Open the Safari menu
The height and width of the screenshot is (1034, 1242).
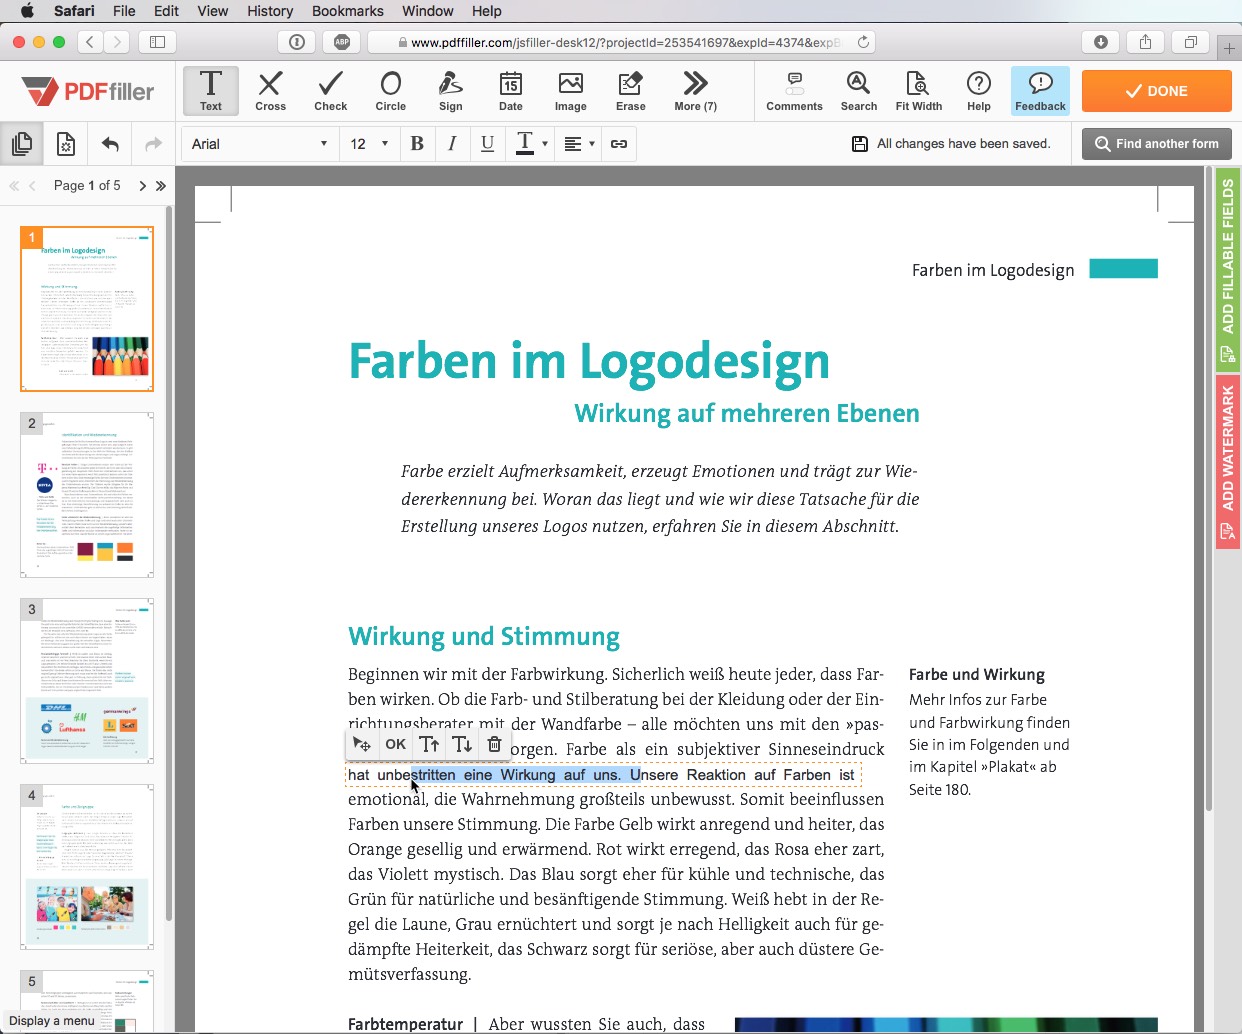pos(74,11)
